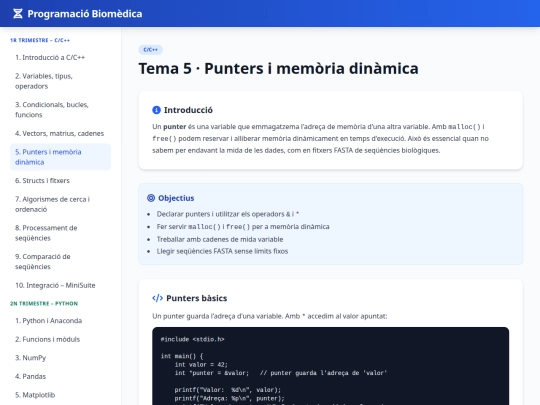This screenshot has height=405, width=540.
Task: Open 9. Comparació de seqüències
Action: click(x=61, y=261)
